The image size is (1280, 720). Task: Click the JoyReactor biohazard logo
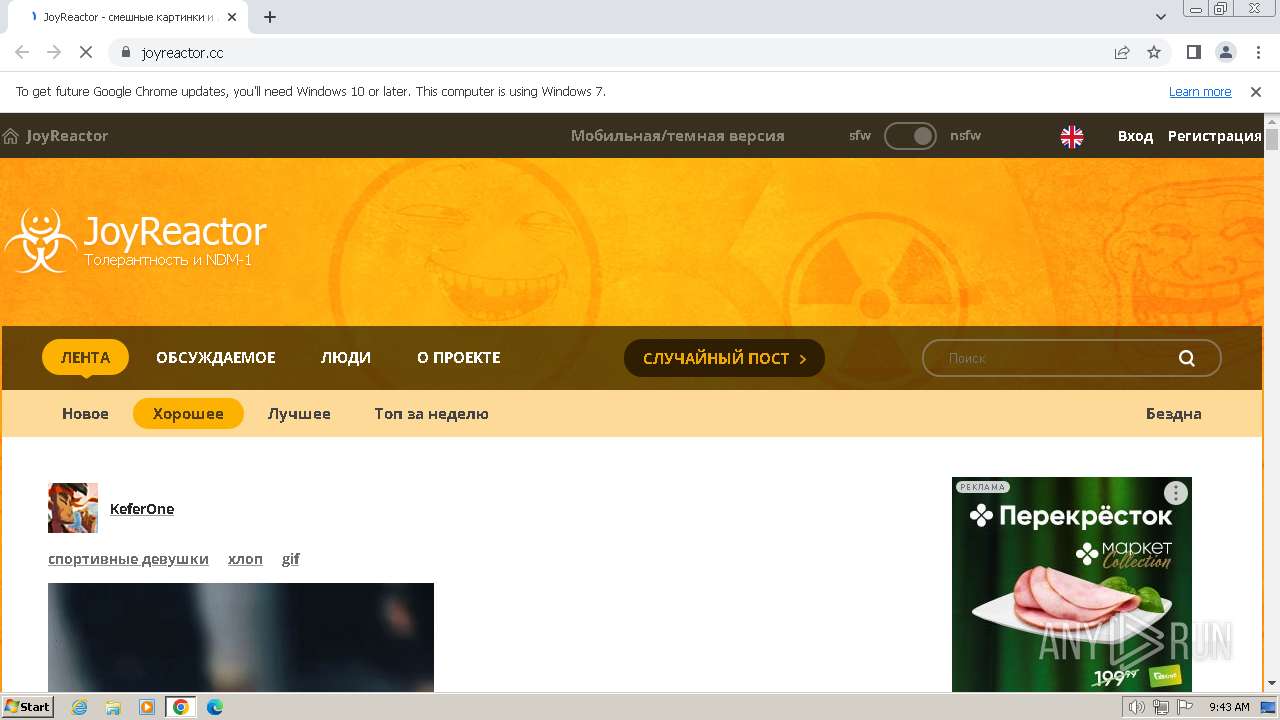click(40, 240)
